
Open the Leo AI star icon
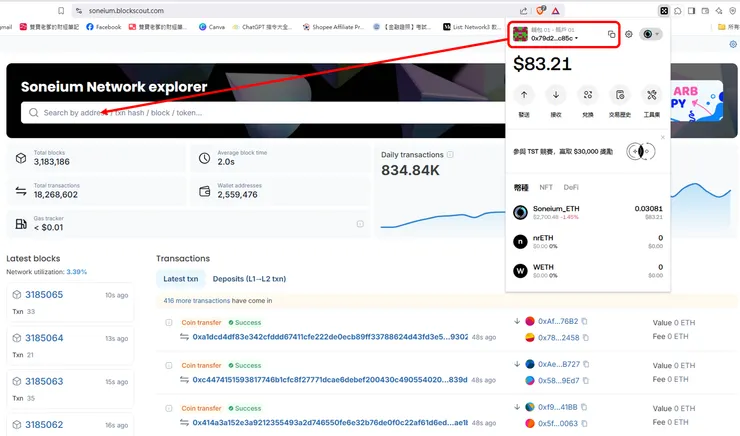click(719, 10)
